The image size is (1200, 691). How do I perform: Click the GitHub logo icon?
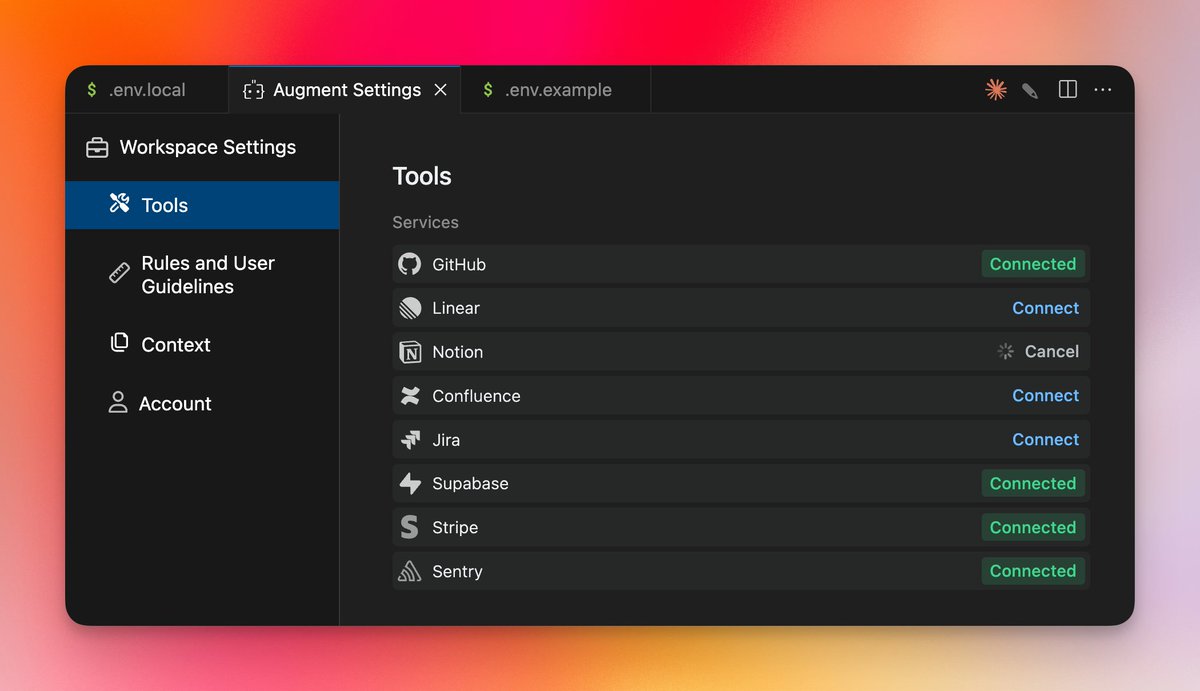(x=410, y=264)
